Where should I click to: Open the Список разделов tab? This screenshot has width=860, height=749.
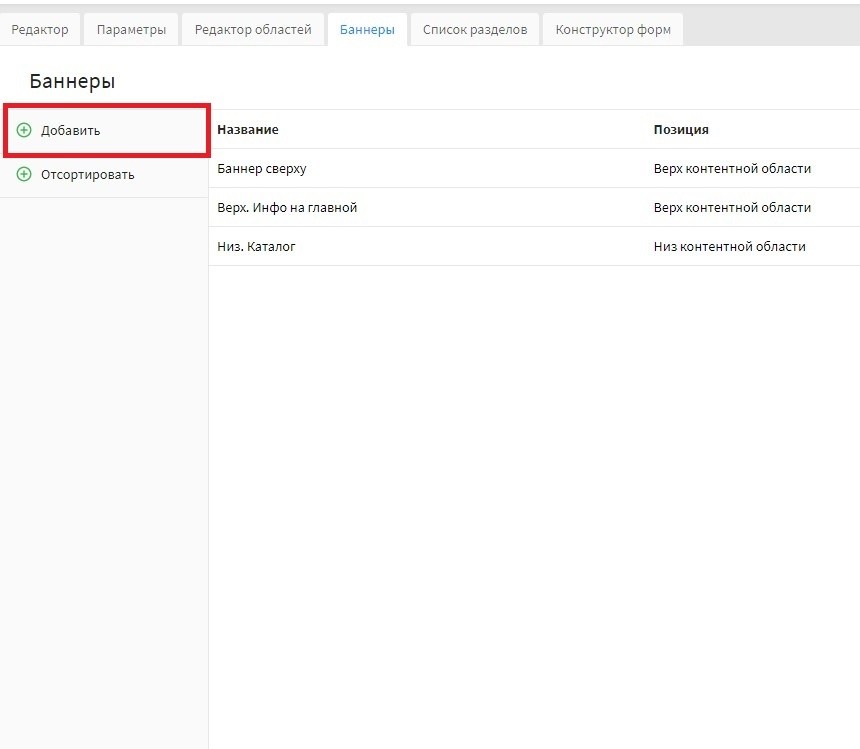[x=474, y=30]
